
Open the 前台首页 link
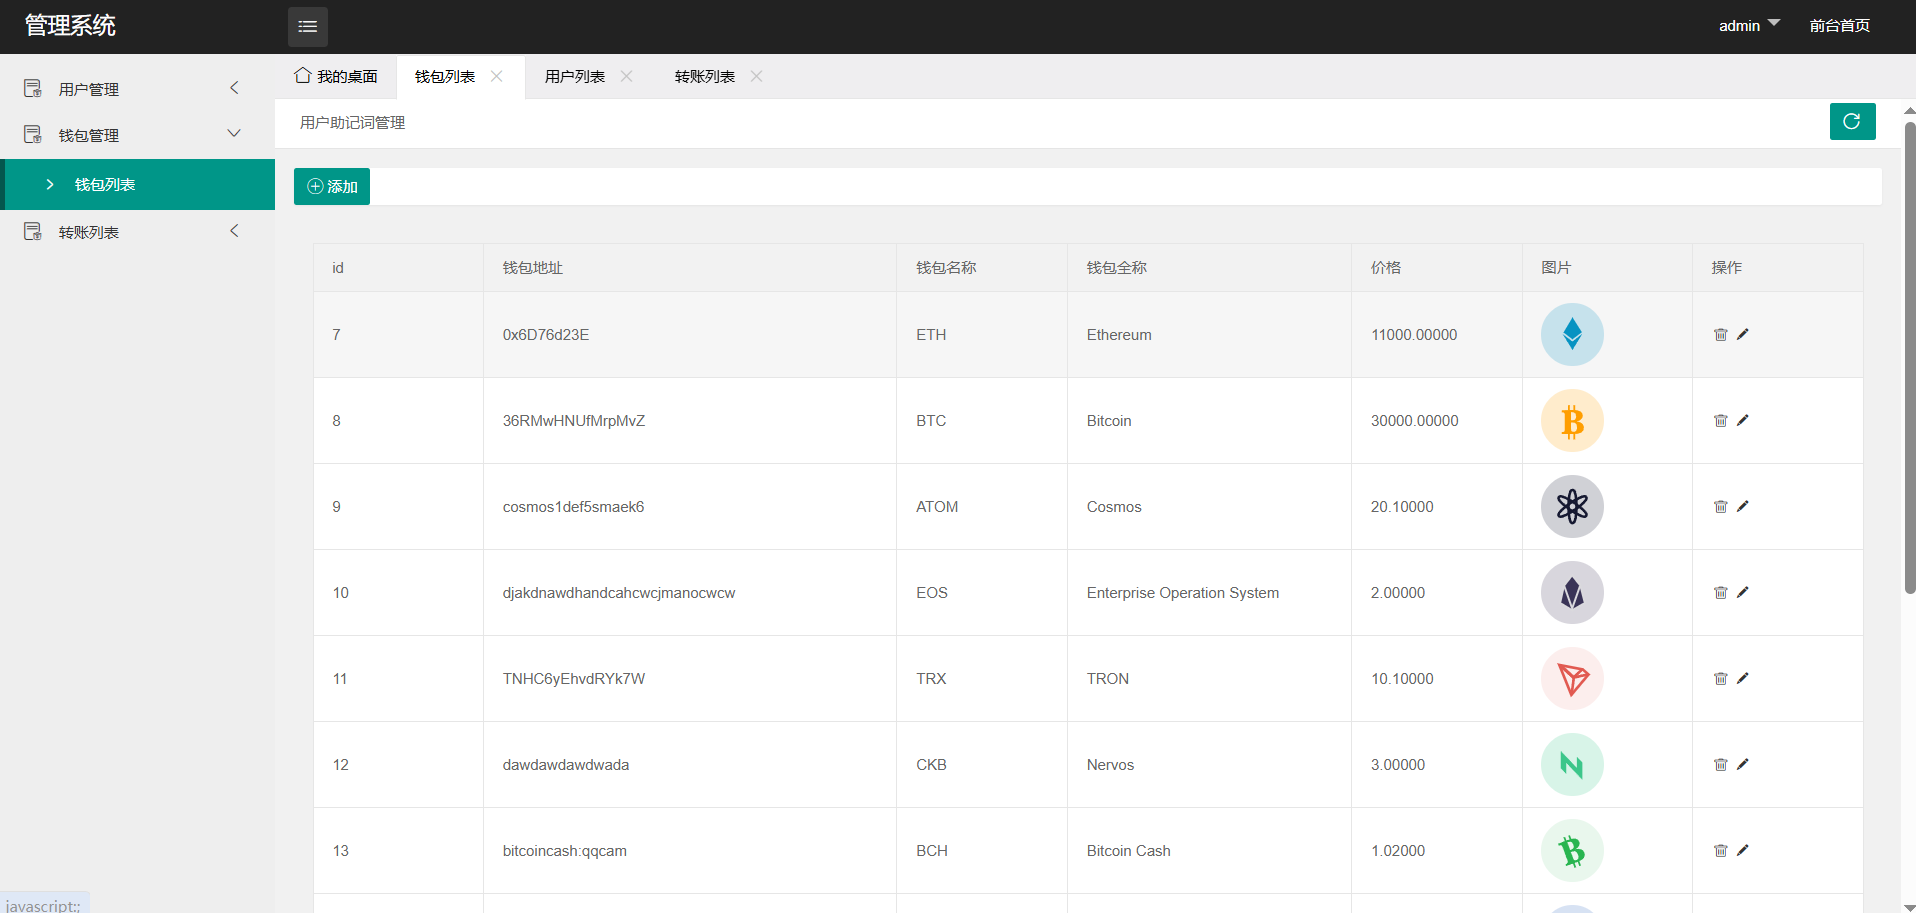[x=1839, y=26]
